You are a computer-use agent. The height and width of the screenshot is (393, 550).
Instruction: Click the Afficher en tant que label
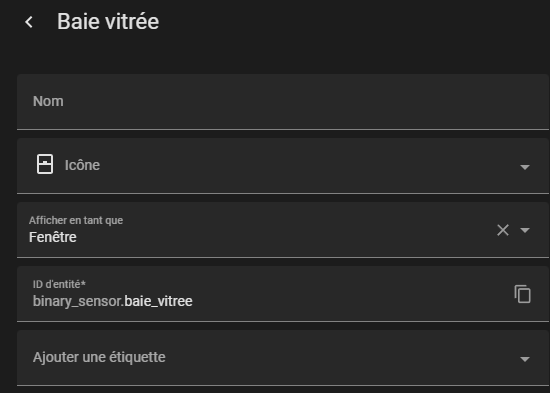(x=76, y=220)
